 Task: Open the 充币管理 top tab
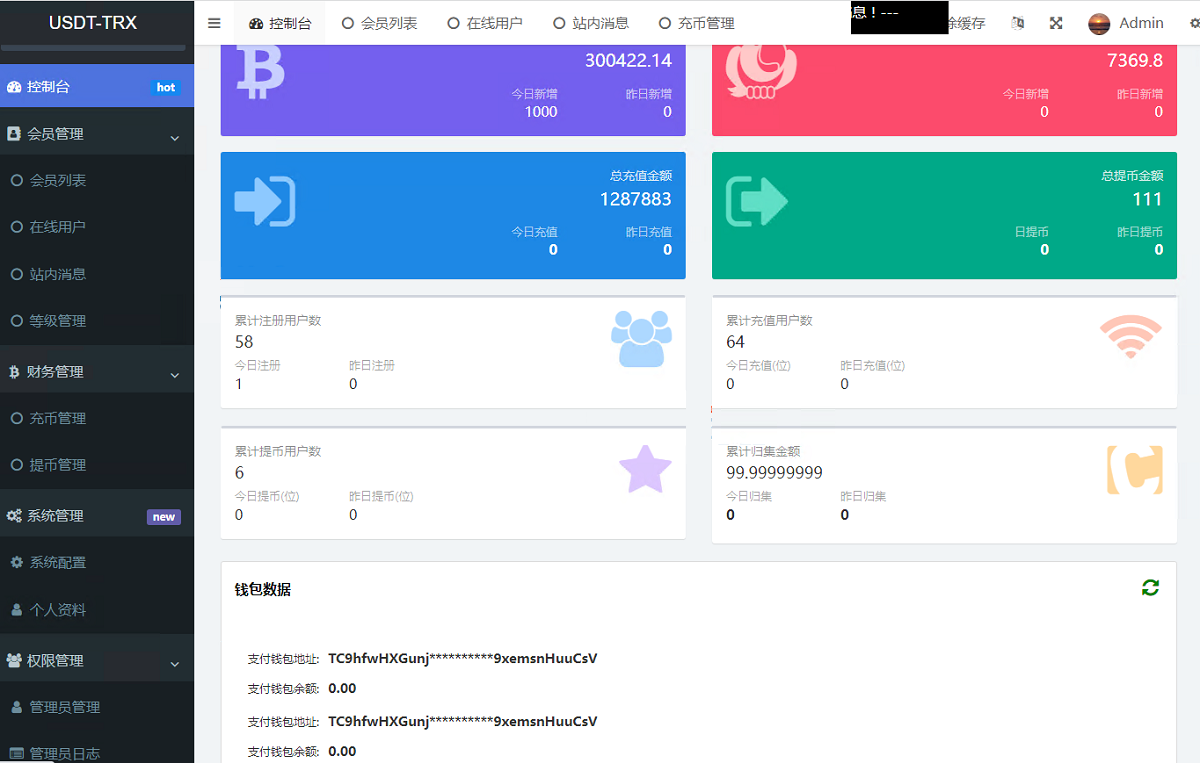pyautogui.click(x=696, y=23)
